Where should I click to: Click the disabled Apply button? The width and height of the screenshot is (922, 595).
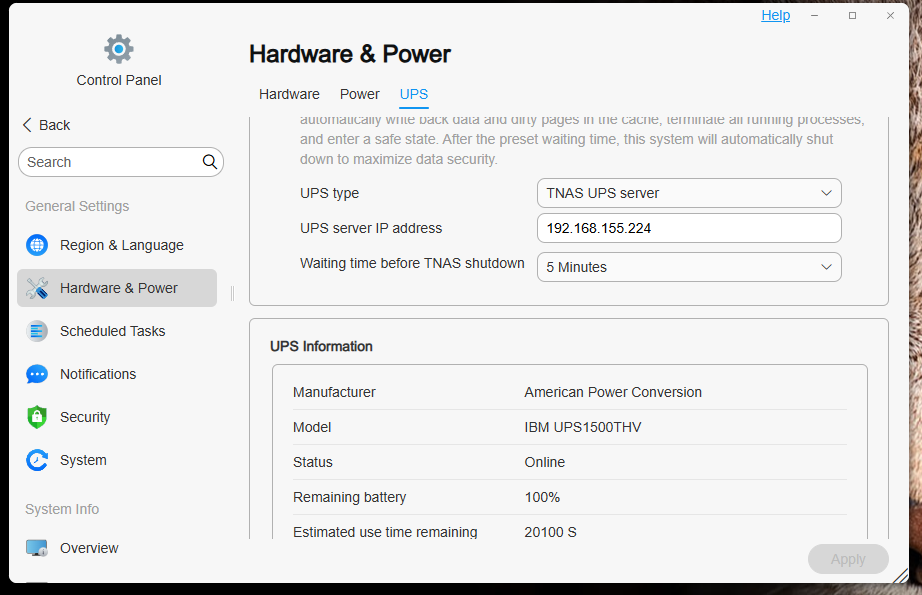(848, 559)
